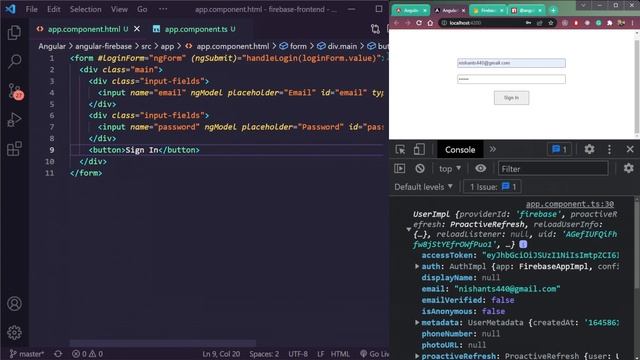Show more DevTools tabs chevron
Screen dimensions: 640x360
pyautogui.click(x=493, y=149)
